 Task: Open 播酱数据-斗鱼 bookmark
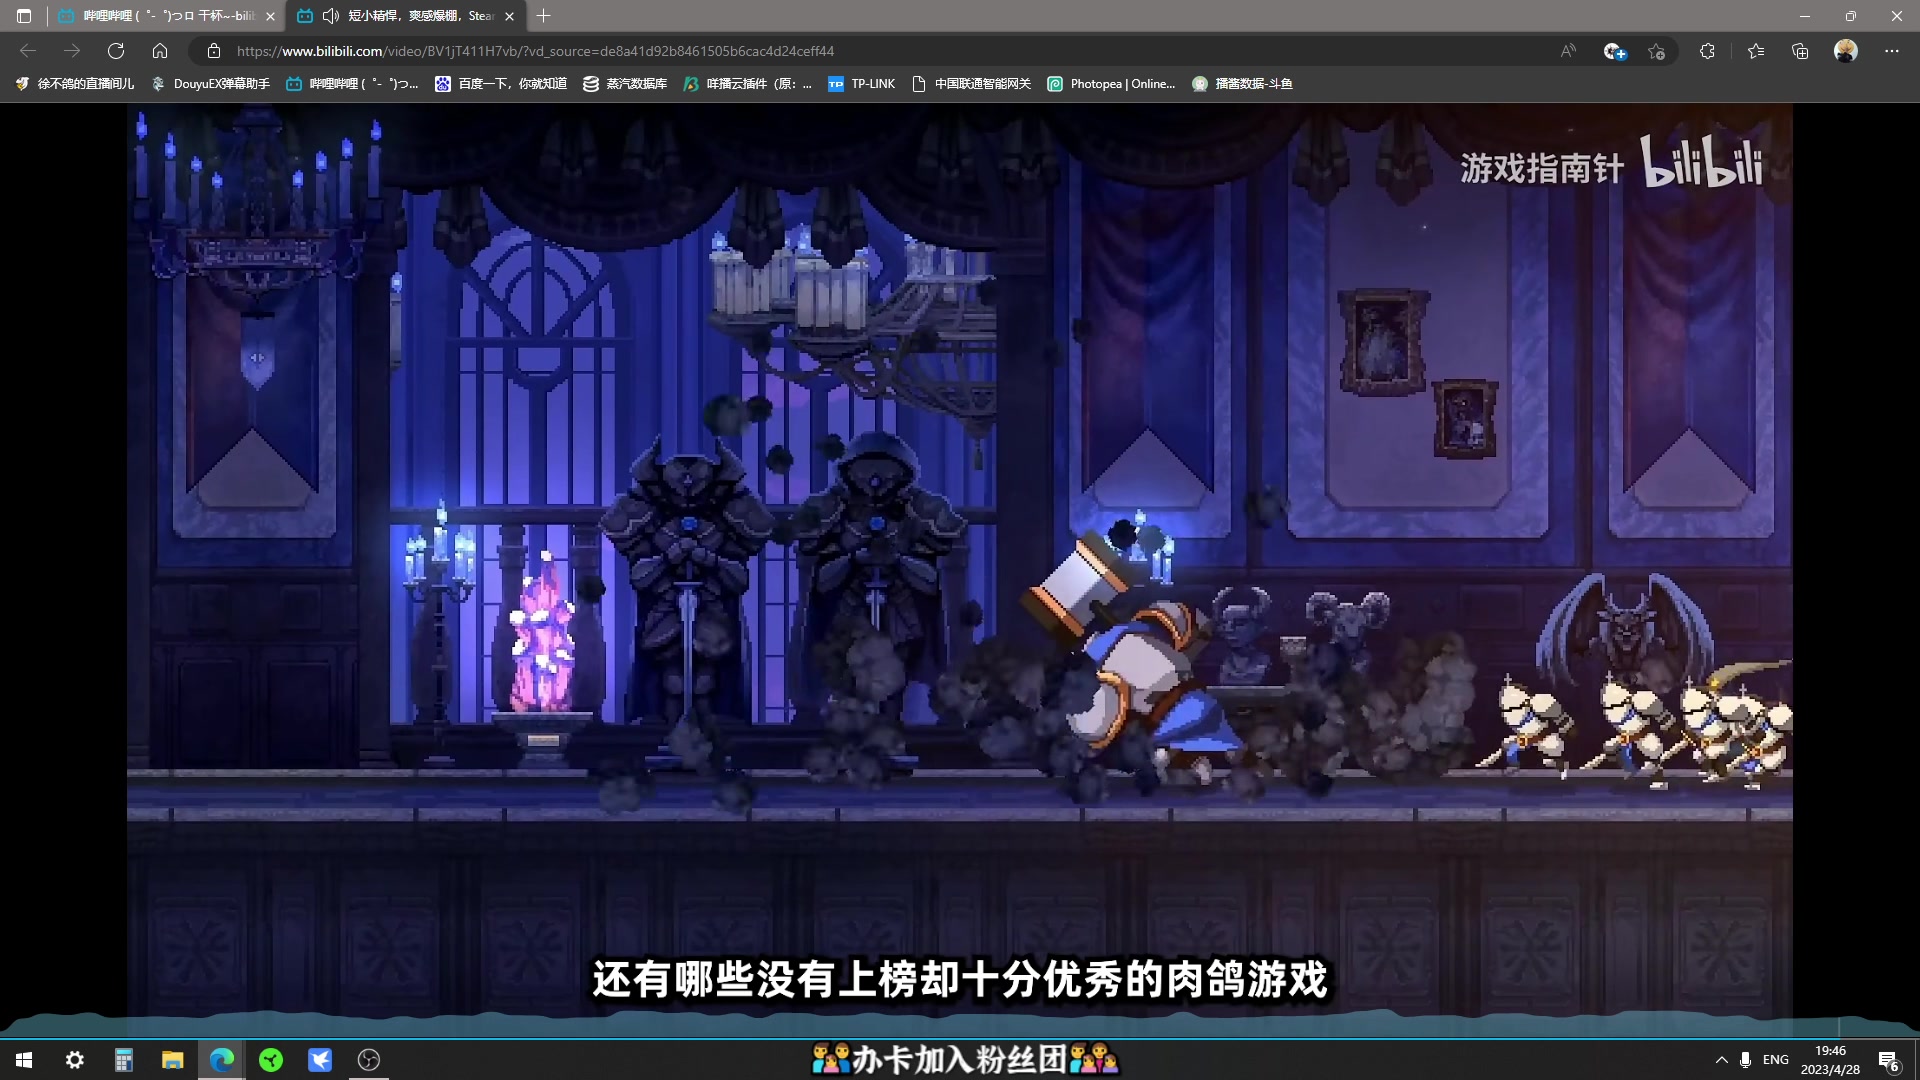tap(1242, 84)
